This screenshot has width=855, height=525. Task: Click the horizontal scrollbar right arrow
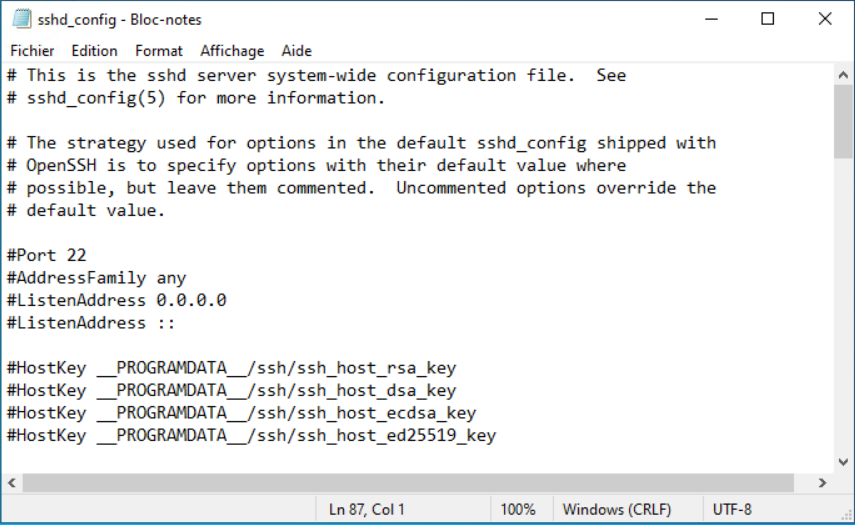point(822,483)
